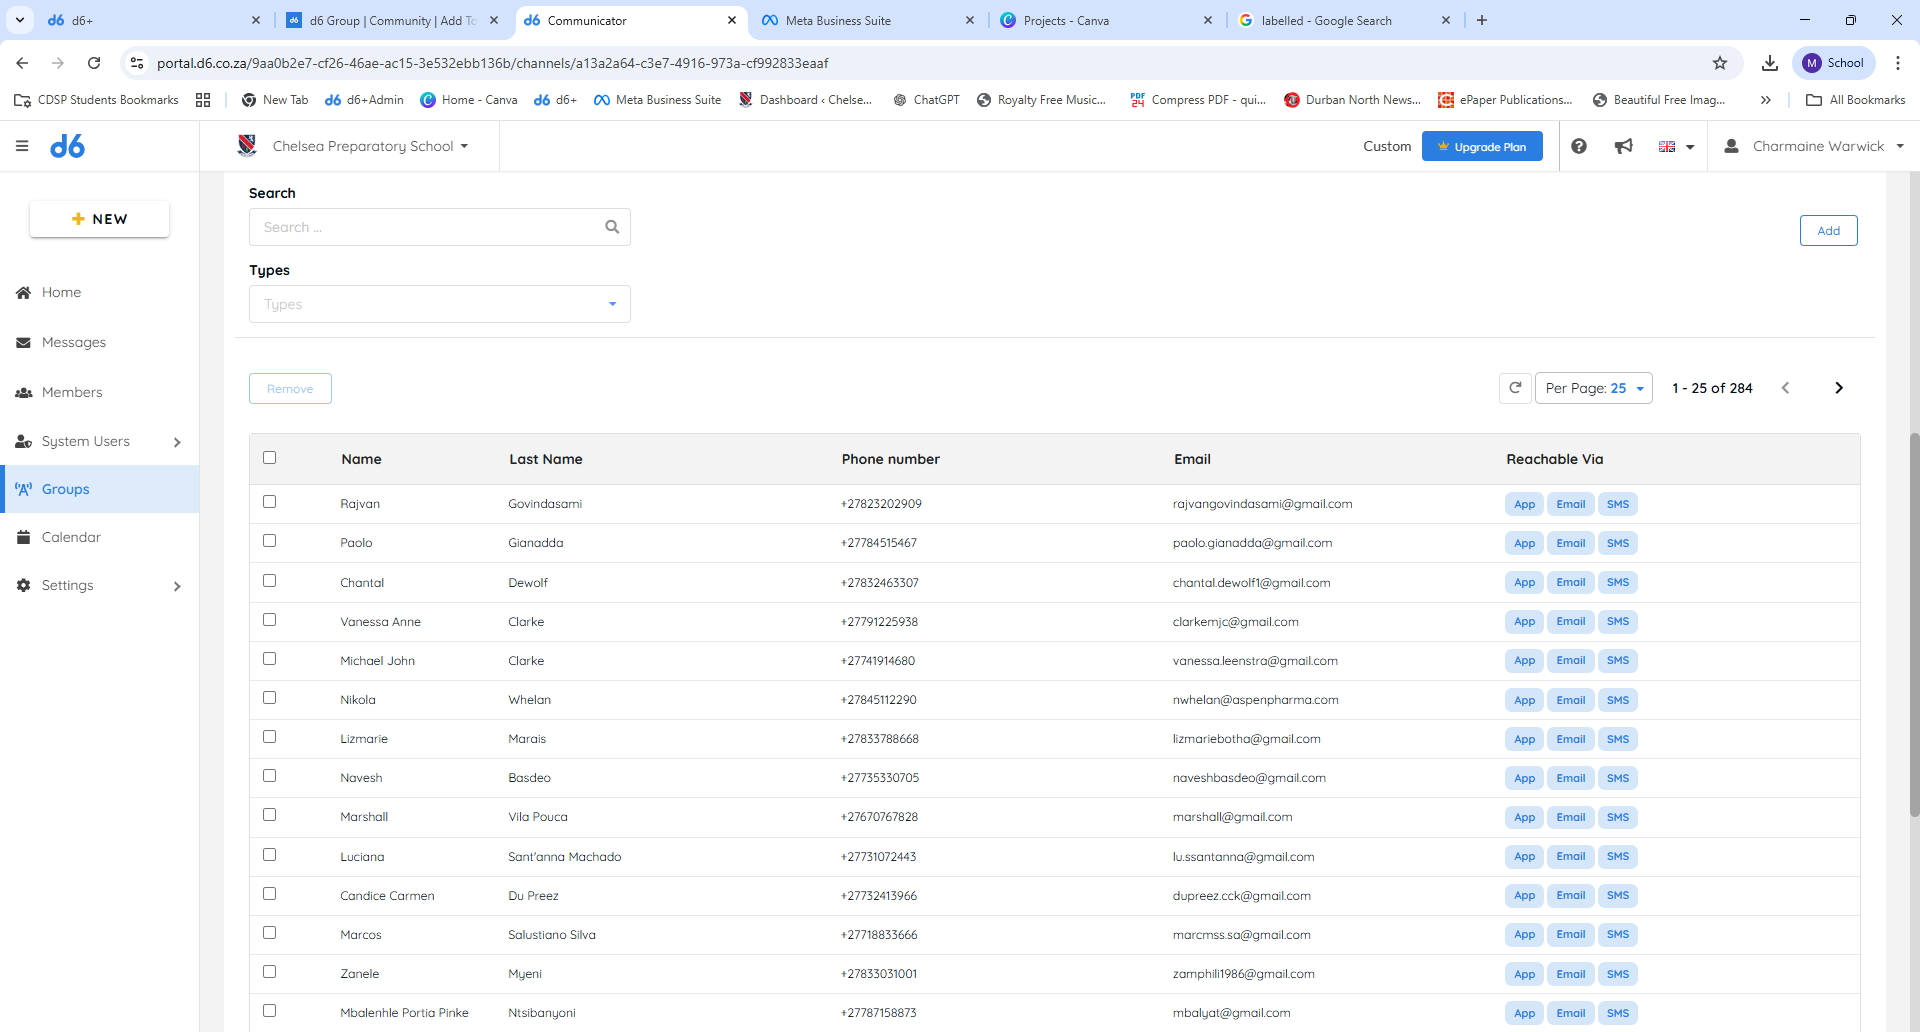This screenshot has height=1032, width=1920.
Task: Click the refresh icon beside Per Page
Action: pyautogui.click(x=1515, y=388)
